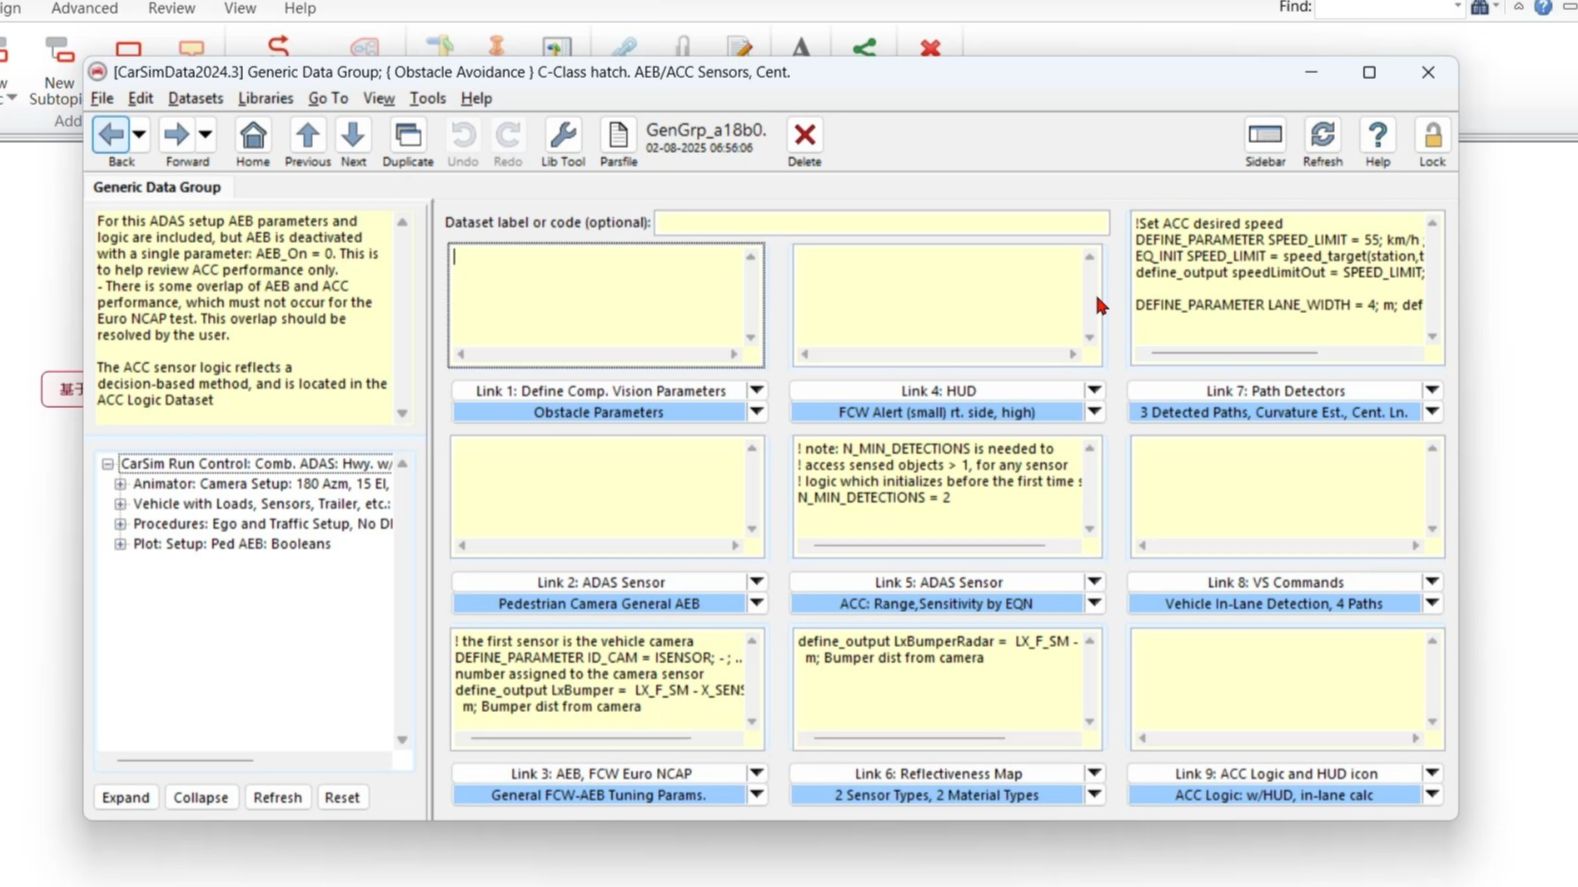Screen dimensions: 1578x887
Task: Go to Next dataset arrow icon
Action: (353, 134)
